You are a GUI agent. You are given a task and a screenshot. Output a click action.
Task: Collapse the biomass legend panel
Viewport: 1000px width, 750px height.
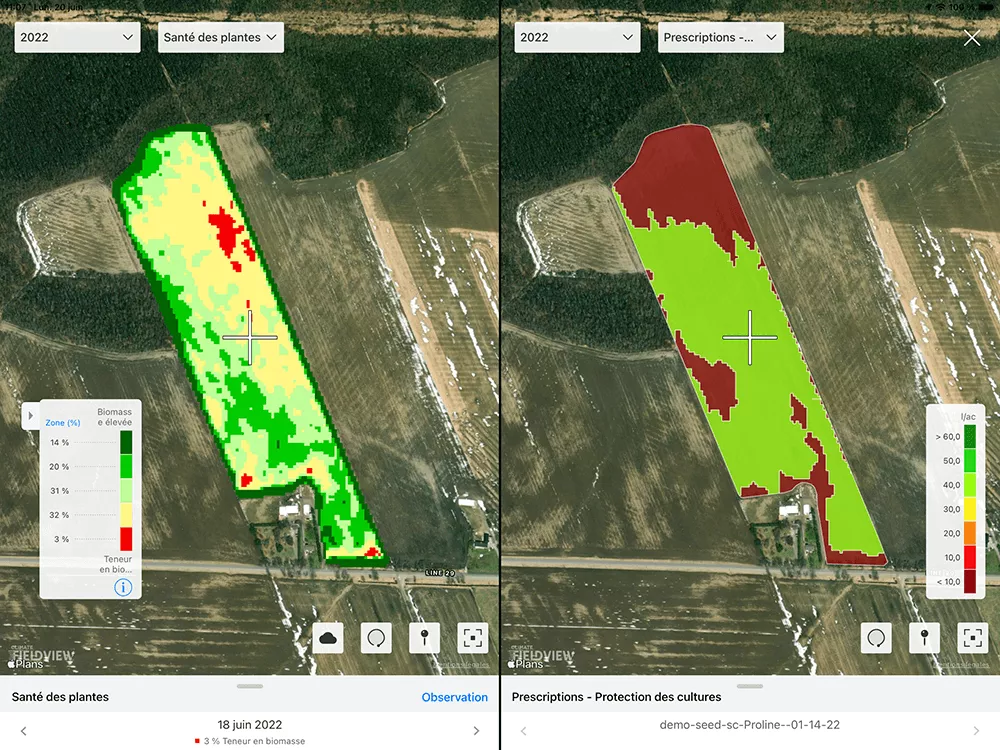pos(30,415)
